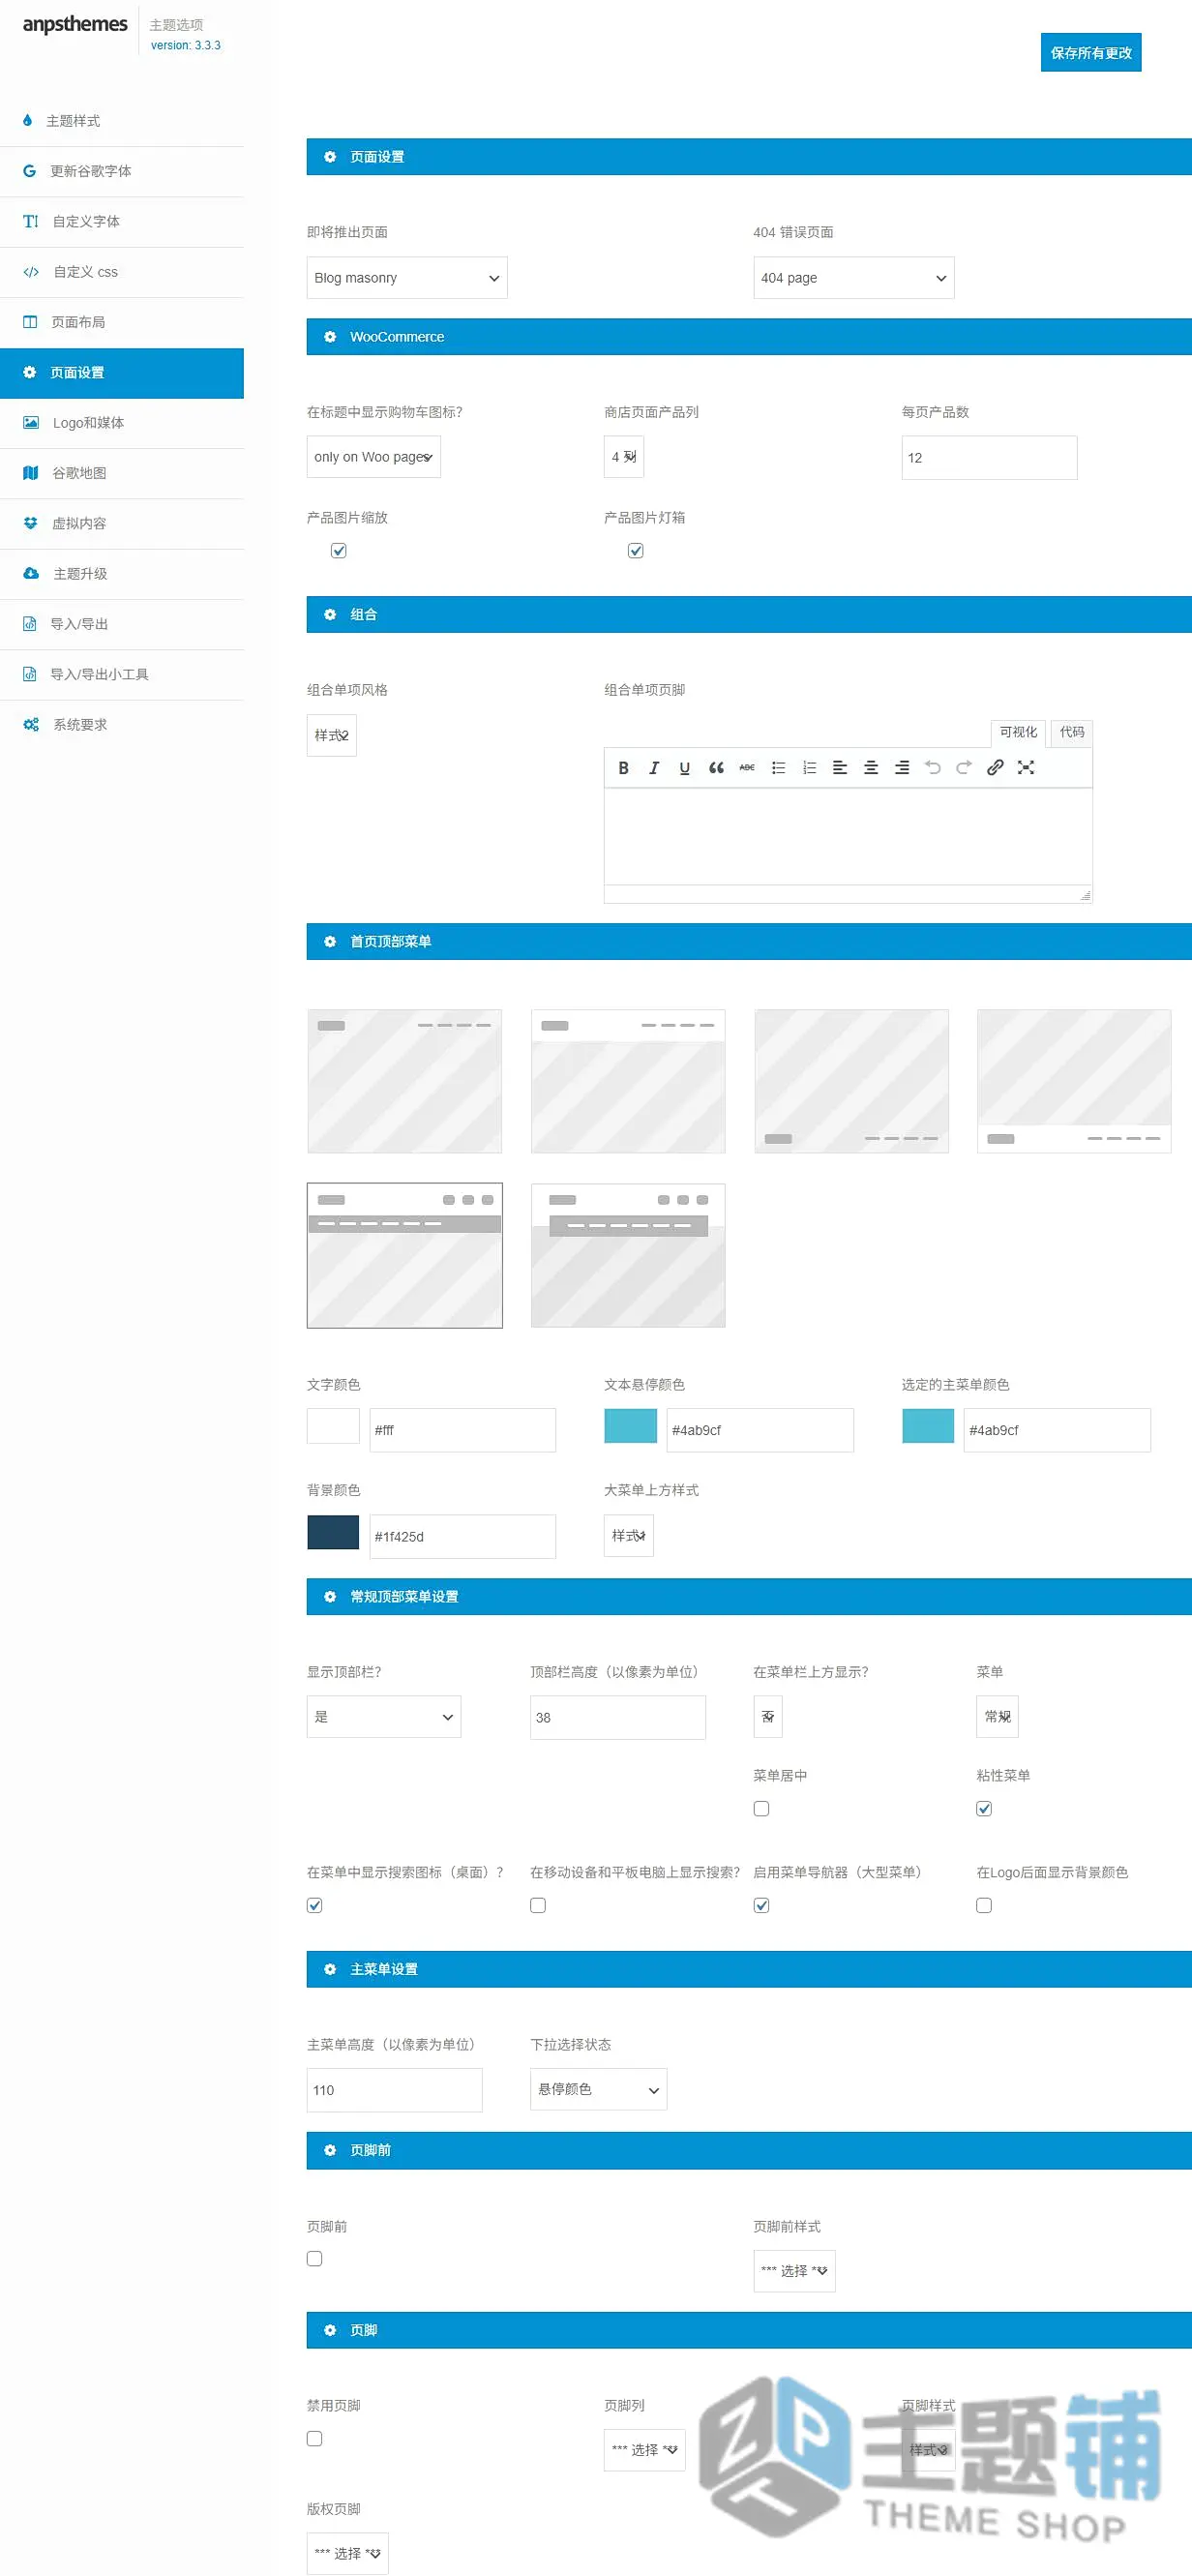
Task: Click the 背景颜色 dark blue swatch
Action: 333,1533
